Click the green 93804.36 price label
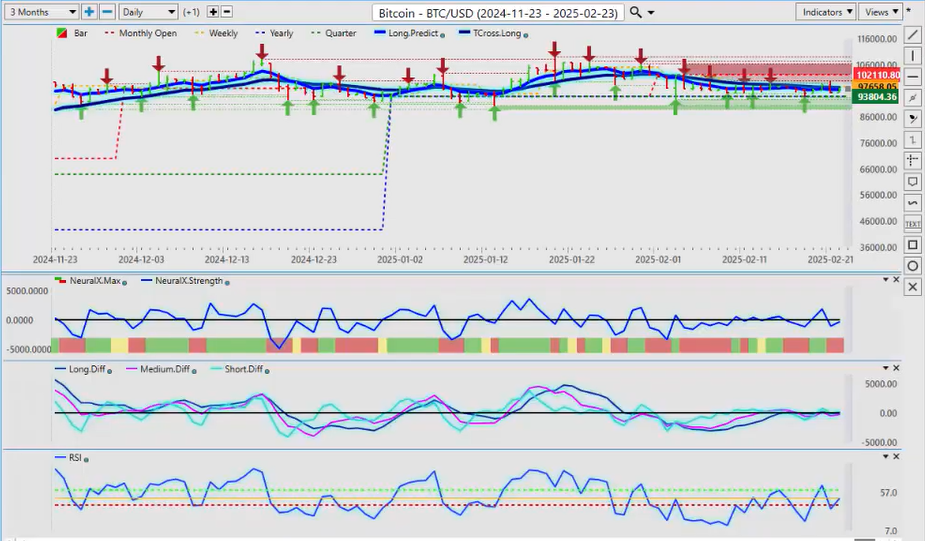Screen dimensions: 925x541 877,97
